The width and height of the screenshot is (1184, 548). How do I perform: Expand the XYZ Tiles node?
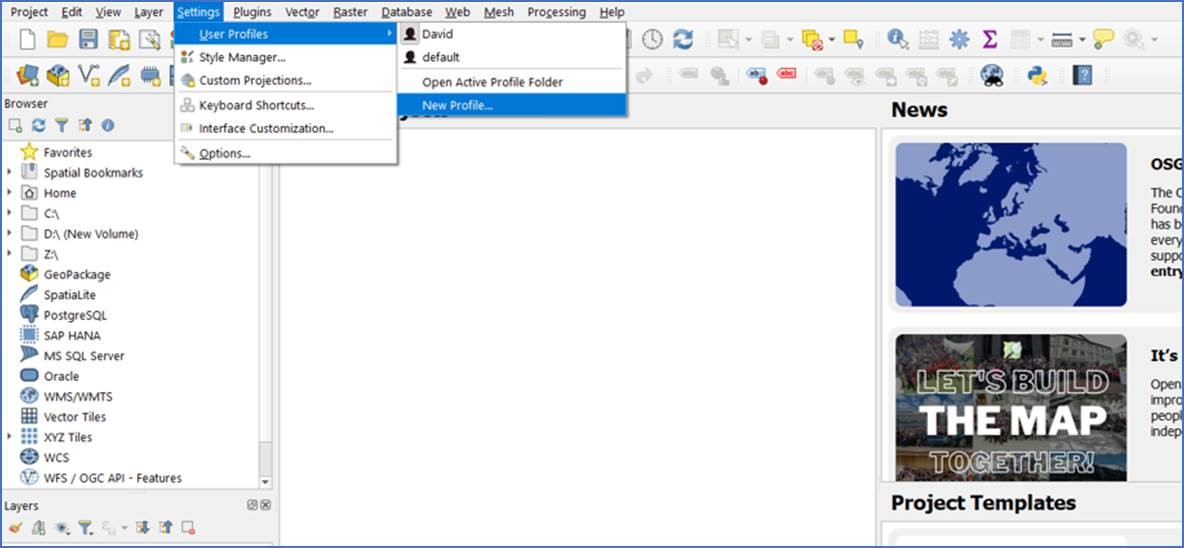coord(9,436)
